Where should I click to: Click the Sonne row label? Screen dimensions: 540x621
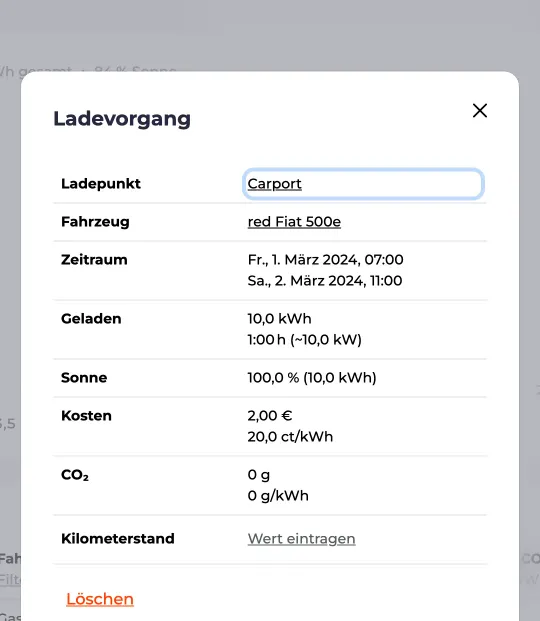pyautogui.click(x=84, y=378)
